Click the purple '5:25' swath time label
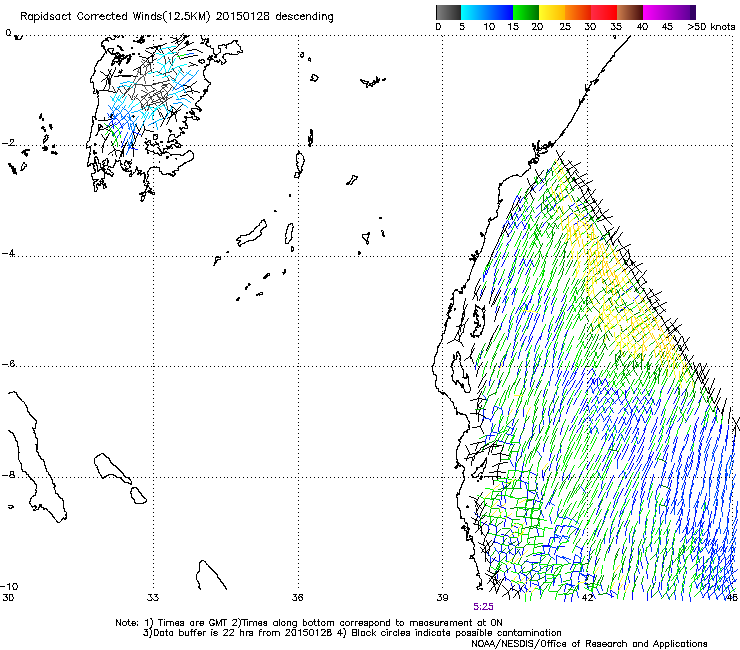 pyautogui.click(x=483, y=607)
